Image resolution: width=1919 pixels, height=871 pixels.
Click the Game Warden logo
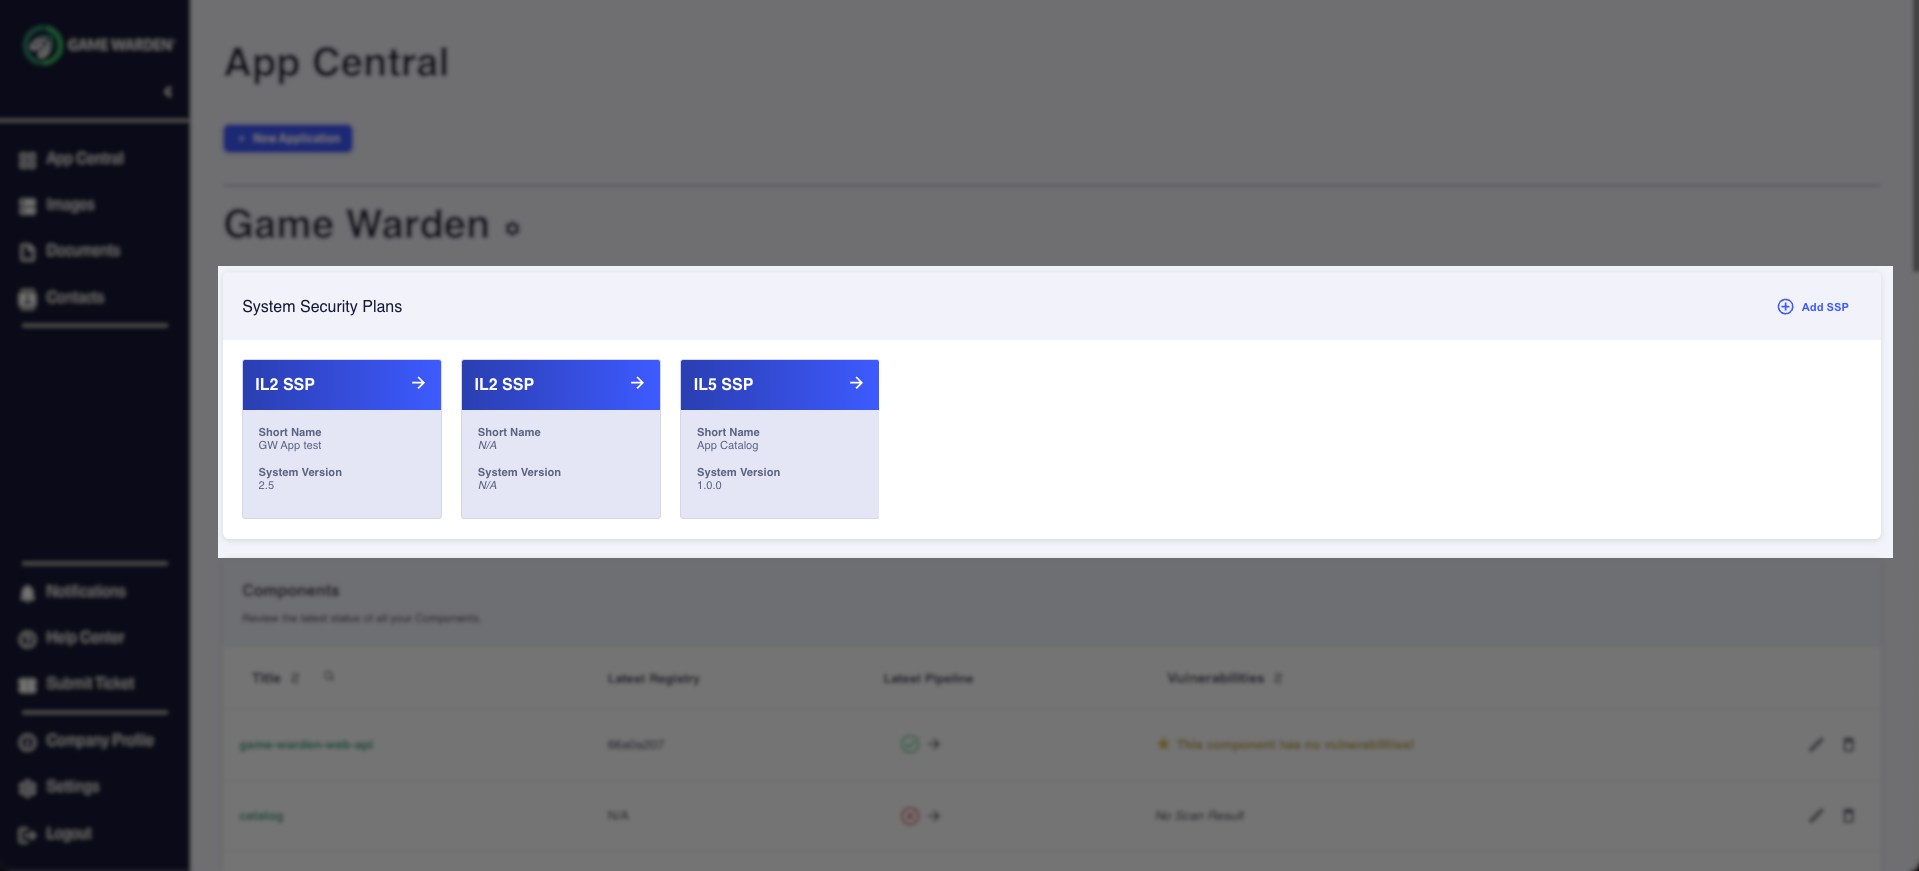[x=98, y=45]
